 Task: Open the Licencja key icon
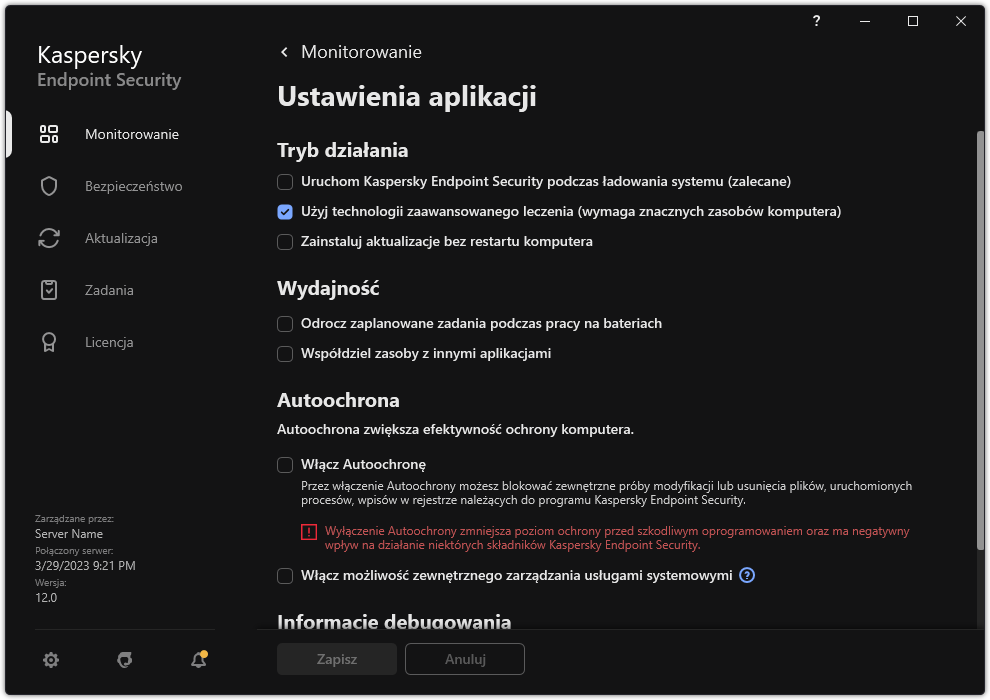coord(49,342)
